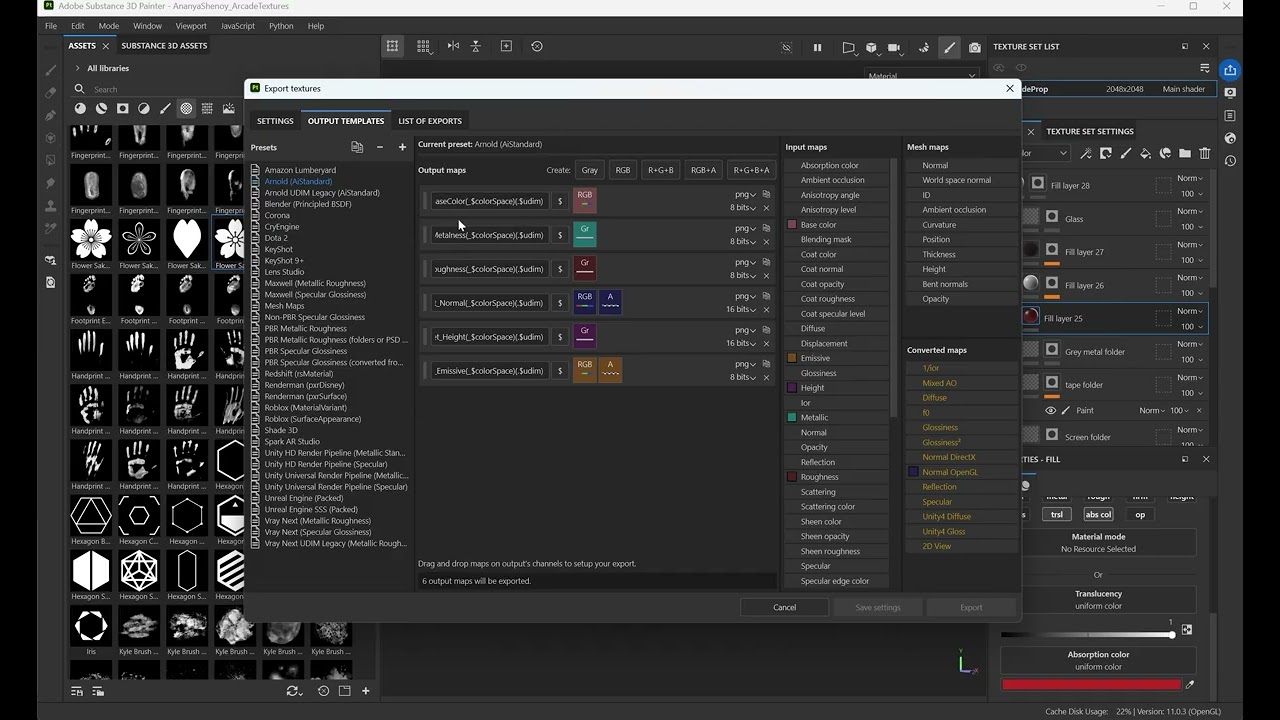Select the Eraser tool in left toolbar
This screenshot has width=1280, height=720.
(x=51, y=93)
